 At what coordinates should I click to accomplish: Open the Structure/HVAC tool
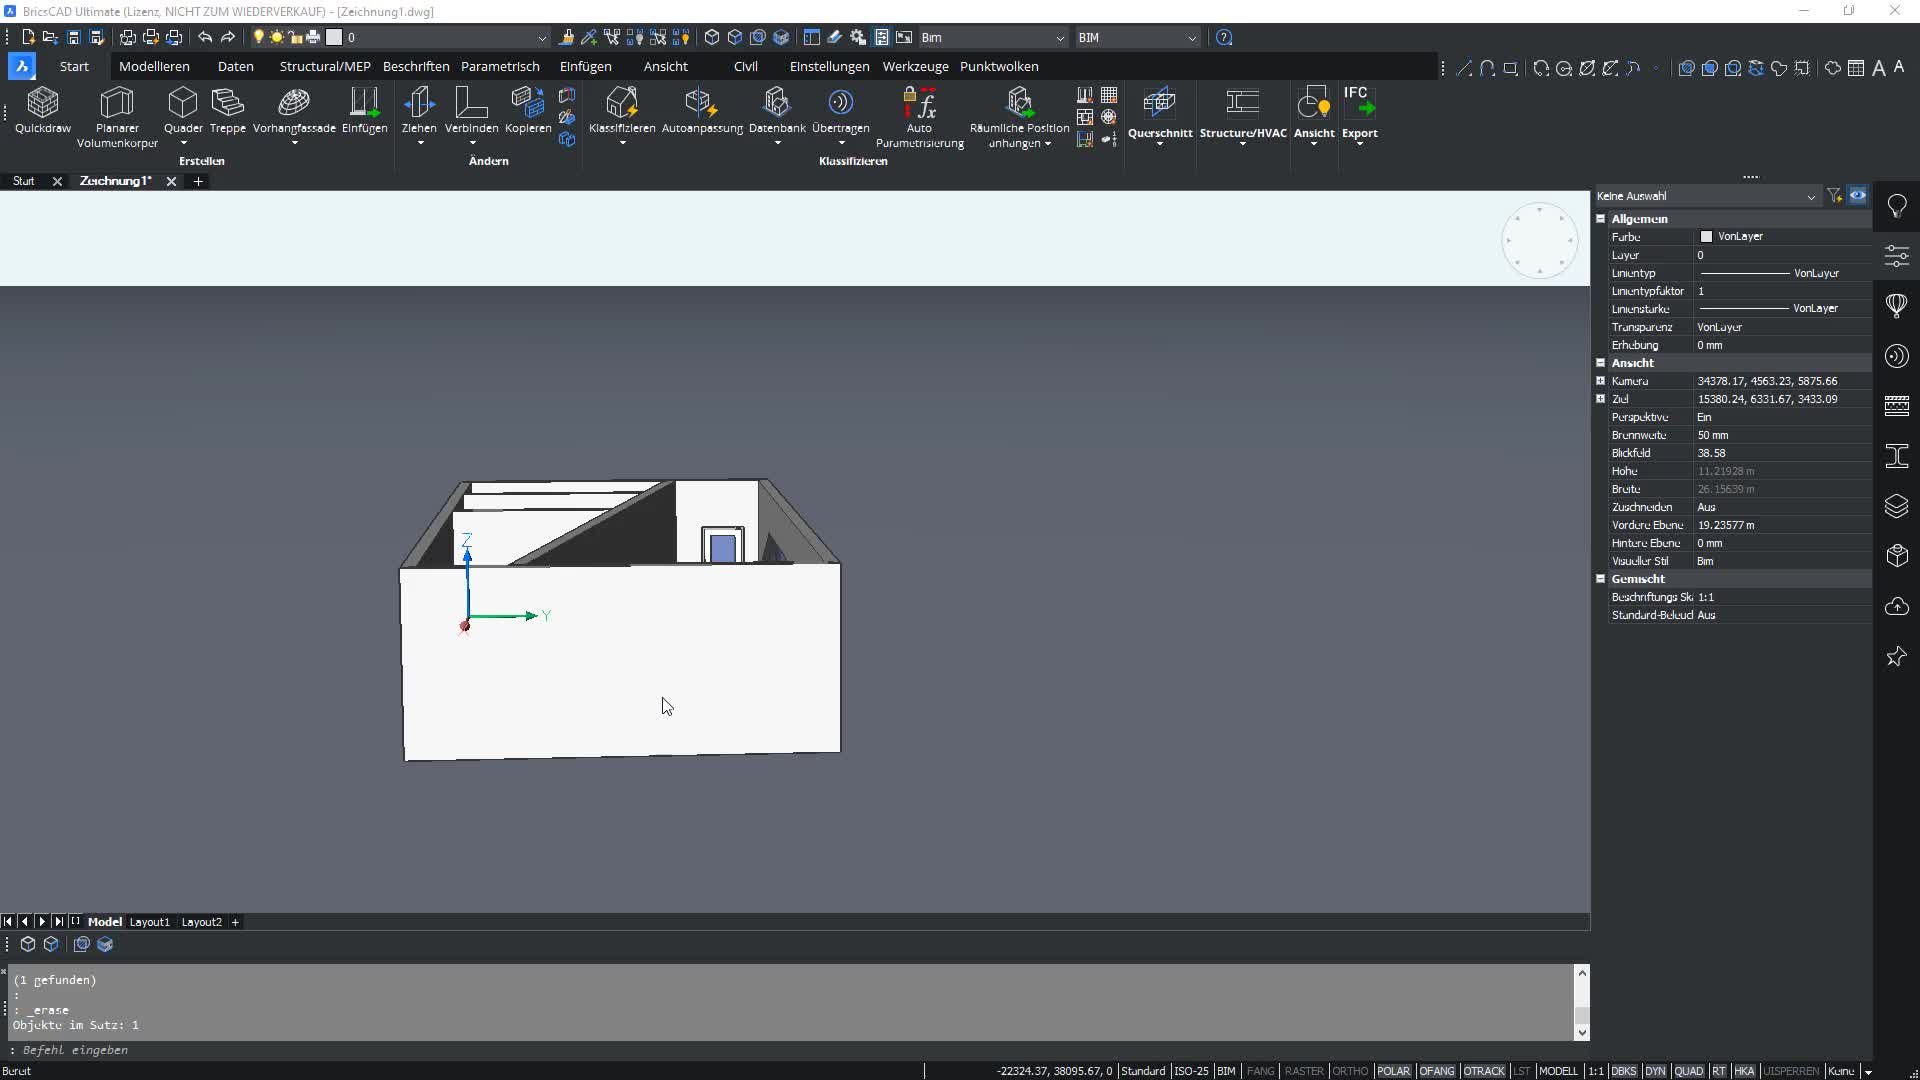pyautogui.click(x=1243, y=112)
